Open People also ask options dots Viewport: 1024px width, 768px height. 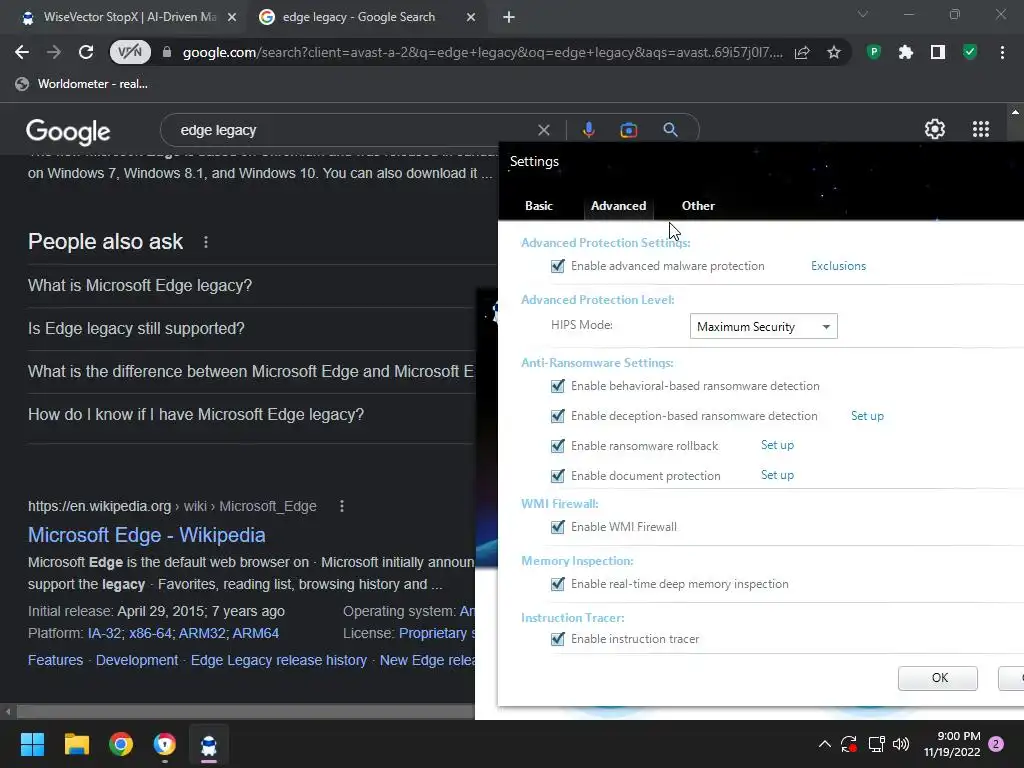pyautogui.click(x=206, y=242)
